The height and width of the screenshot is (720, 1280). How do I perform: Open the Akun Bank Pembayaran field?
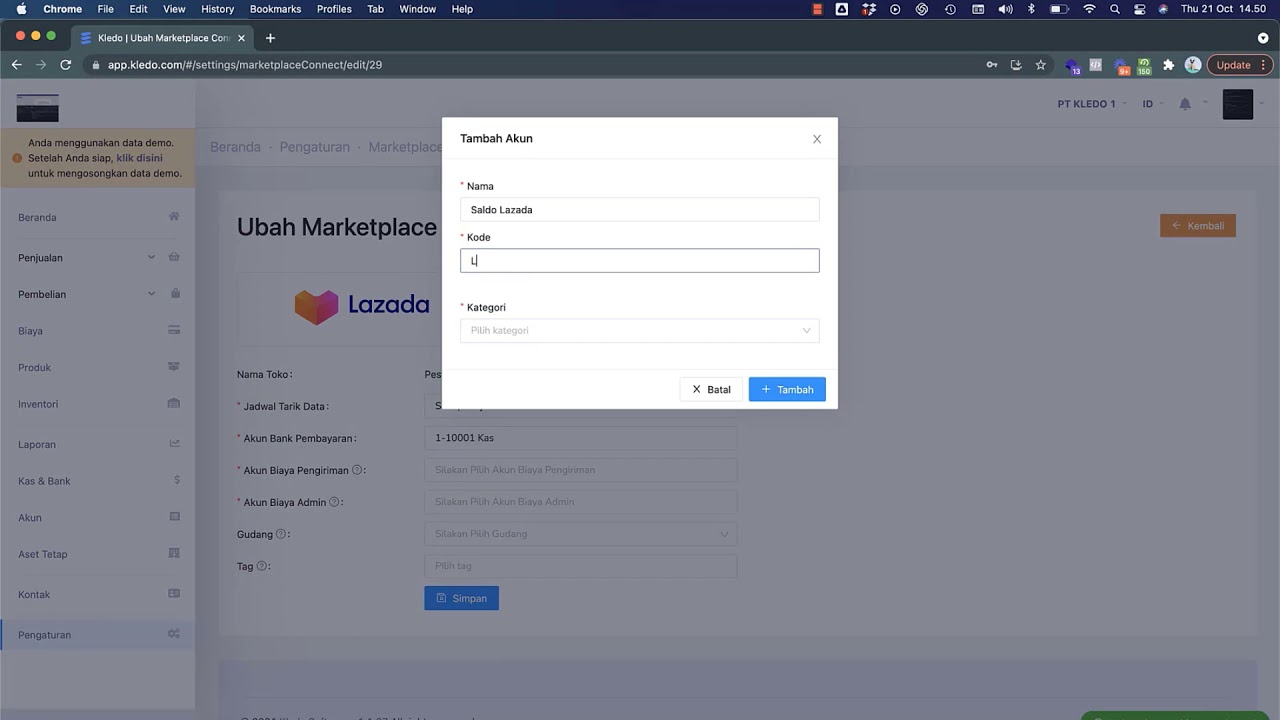point(580,438)
